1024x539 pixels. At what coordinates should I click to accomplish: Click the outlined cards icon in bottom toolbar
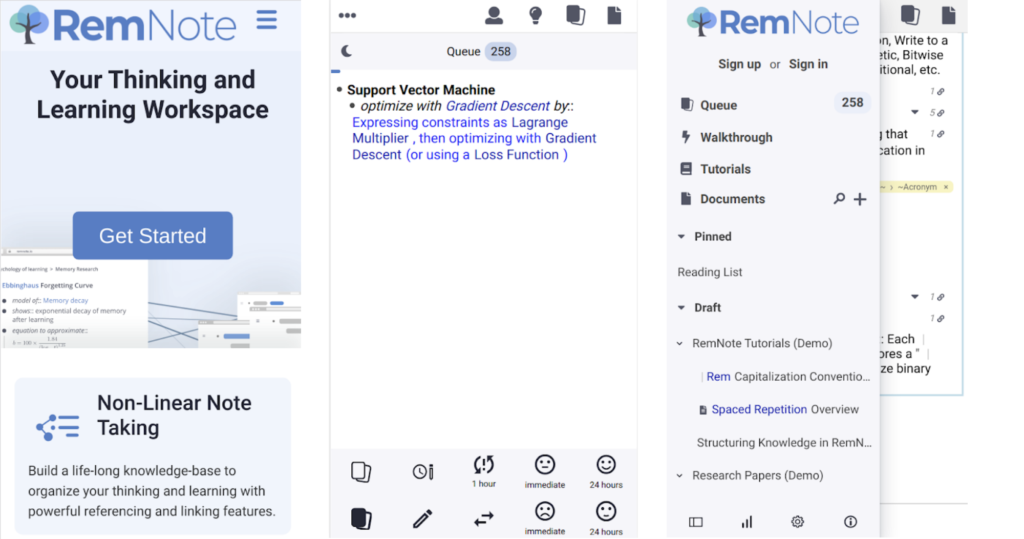361,471
